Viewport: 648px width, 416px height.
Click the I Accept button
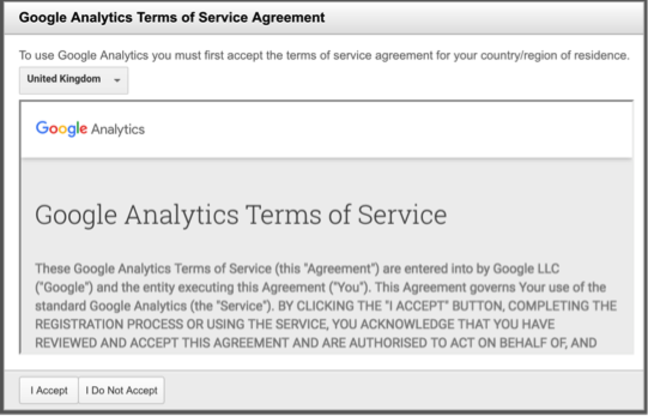coord(49,390)
